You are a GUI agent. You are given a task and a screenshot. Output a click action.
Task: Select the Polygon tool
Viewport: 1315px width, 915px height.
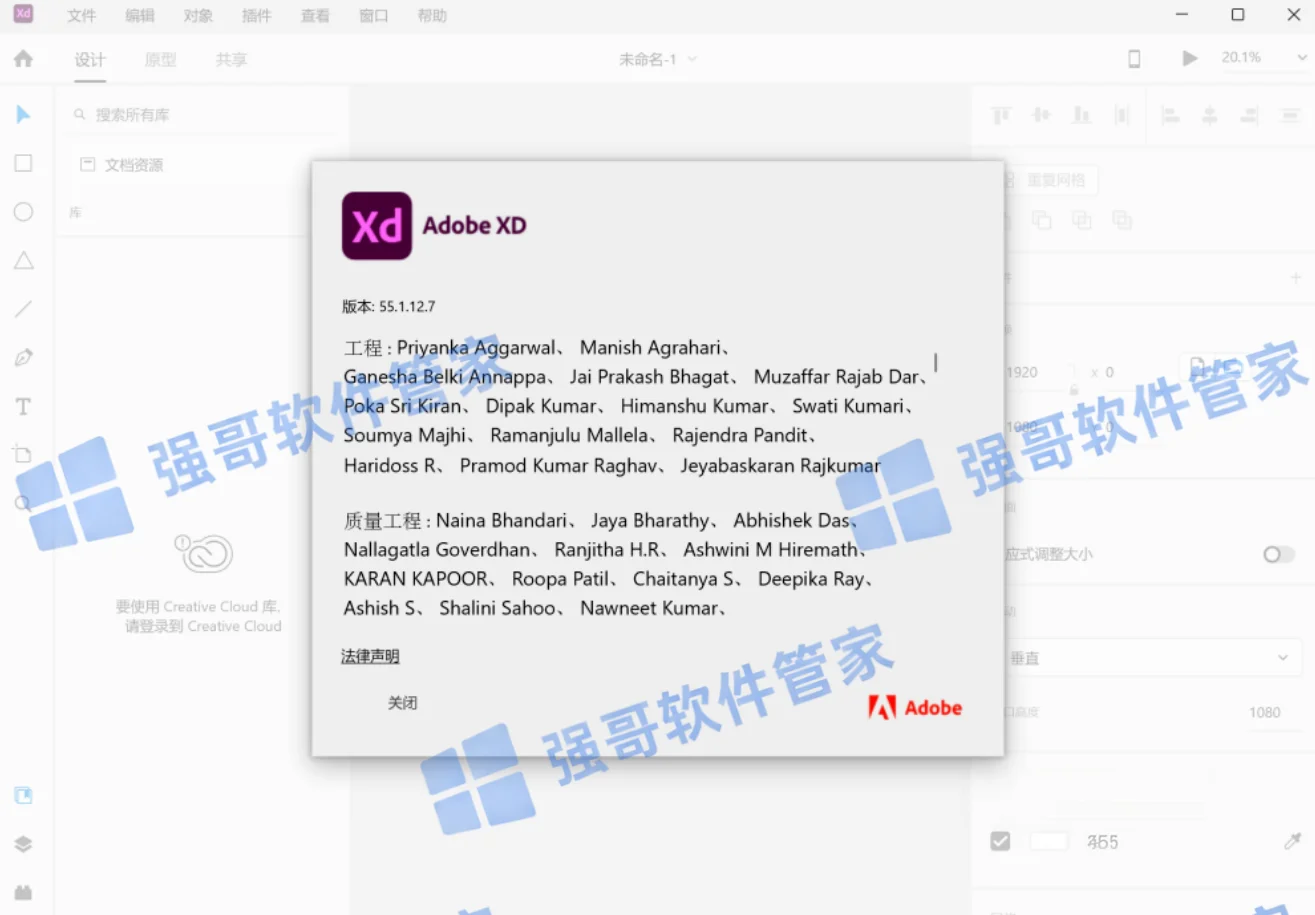coord(23,261)
